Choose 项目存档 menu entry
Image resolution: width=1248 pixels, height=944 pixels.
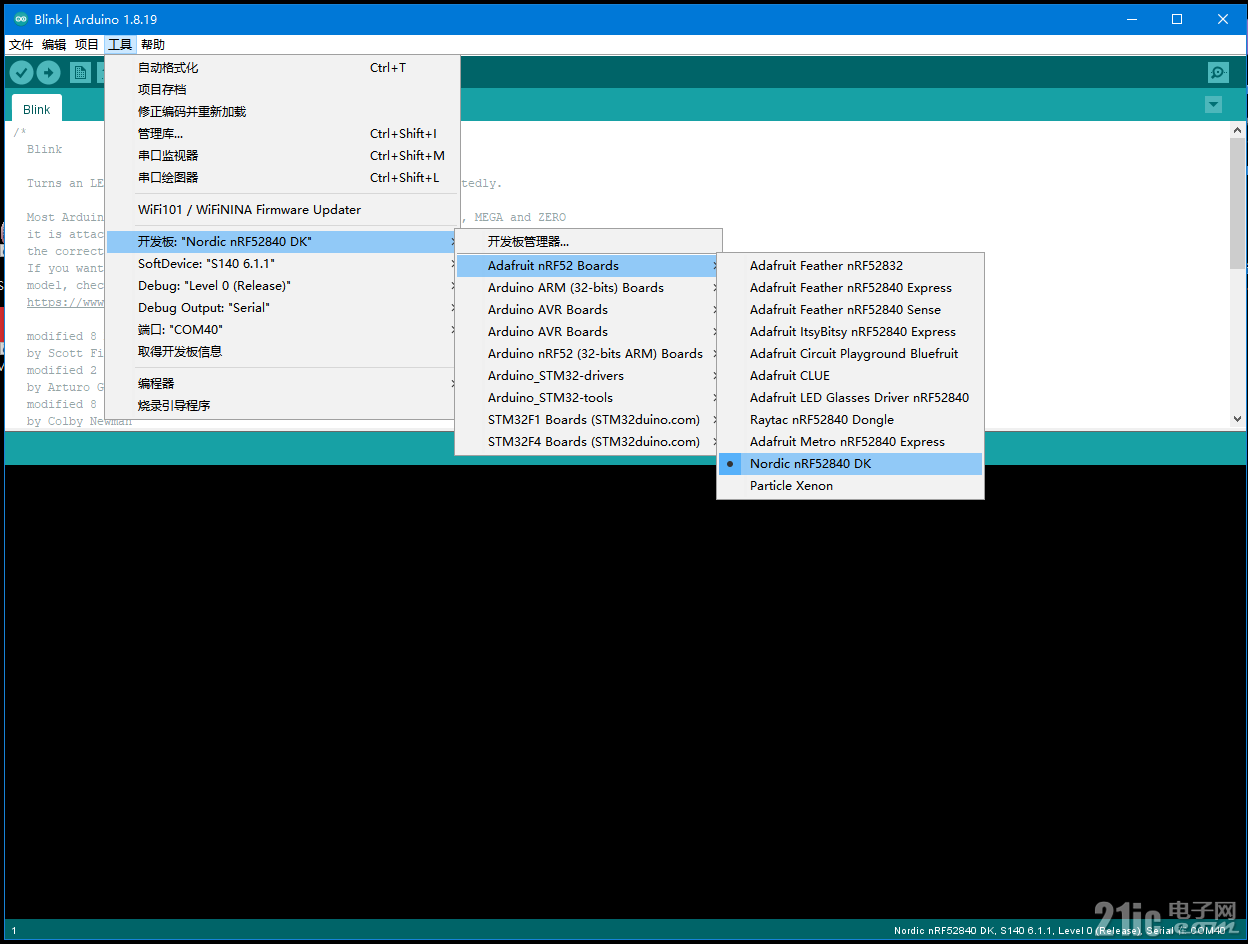pyautogui.click(x=283, y=90)
